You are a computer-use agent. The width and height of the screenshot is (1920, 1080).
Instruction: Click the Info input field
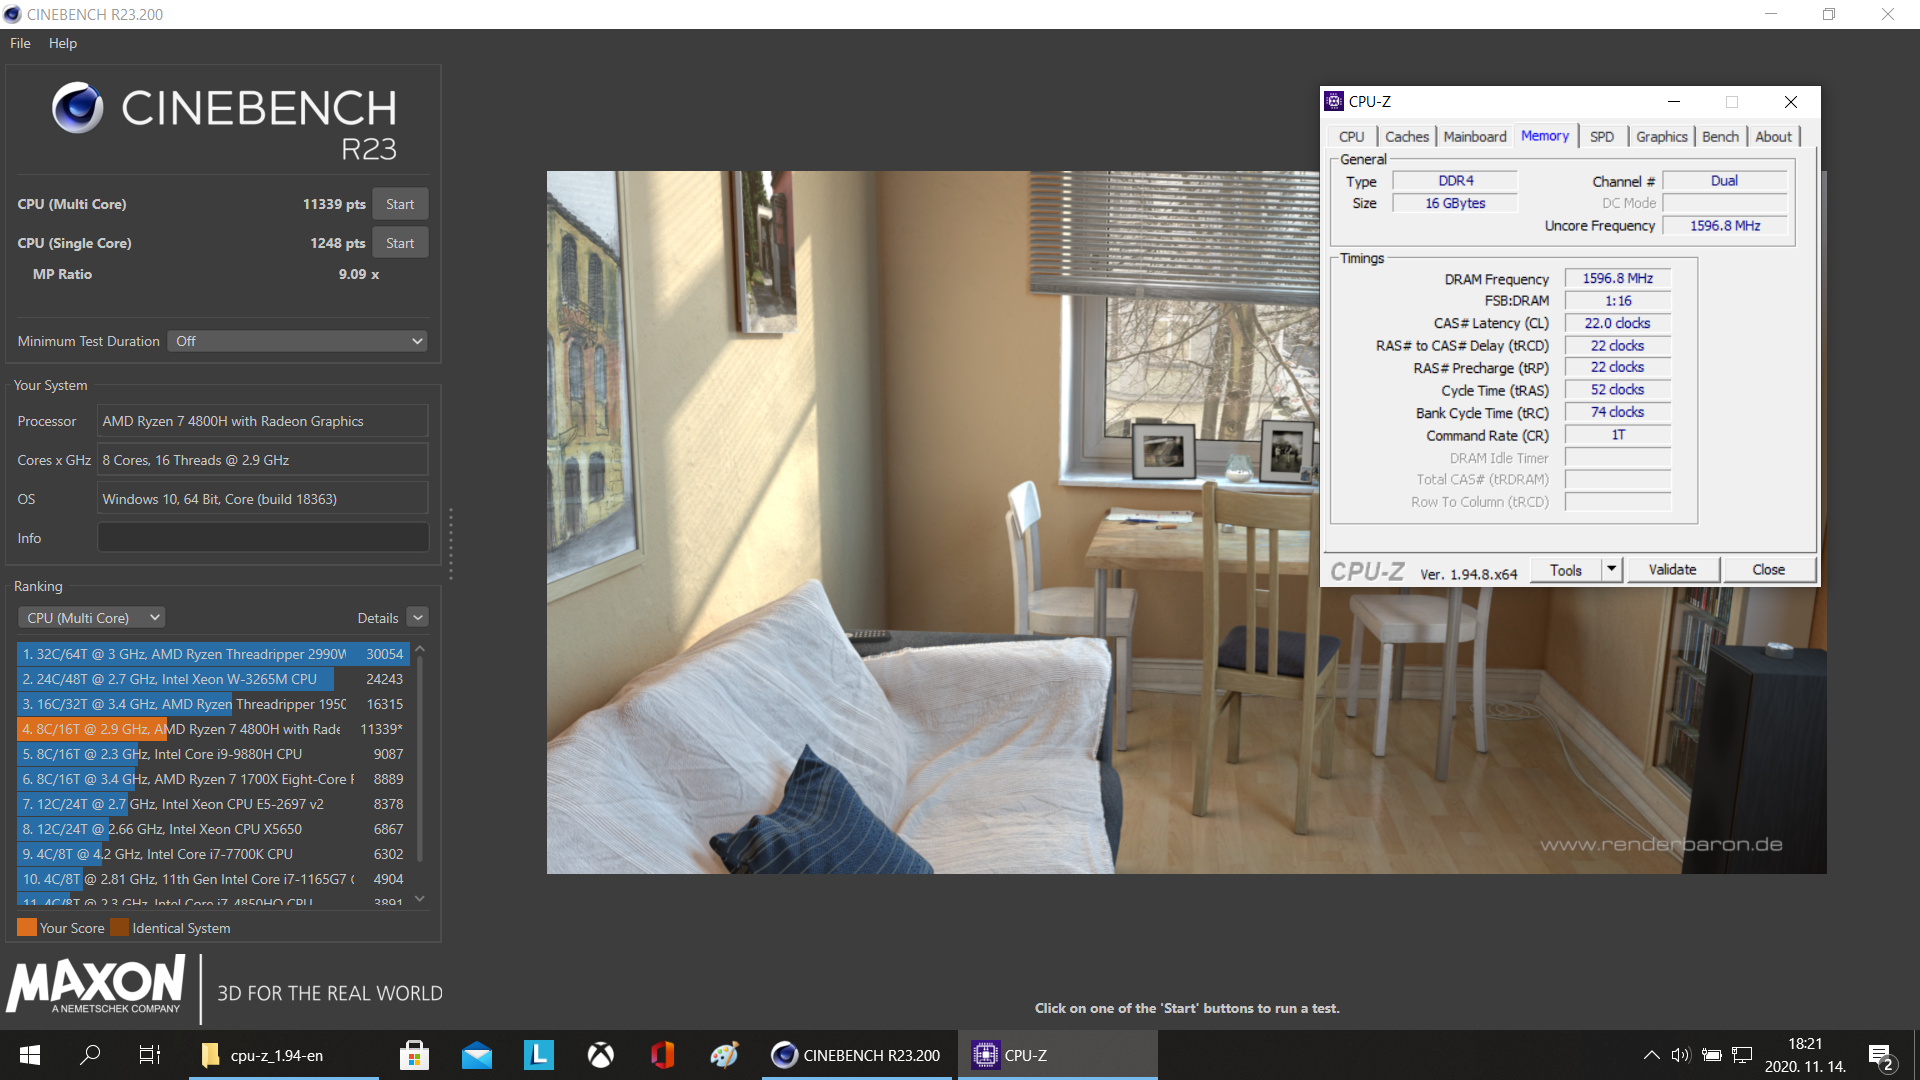coord(263,538)
